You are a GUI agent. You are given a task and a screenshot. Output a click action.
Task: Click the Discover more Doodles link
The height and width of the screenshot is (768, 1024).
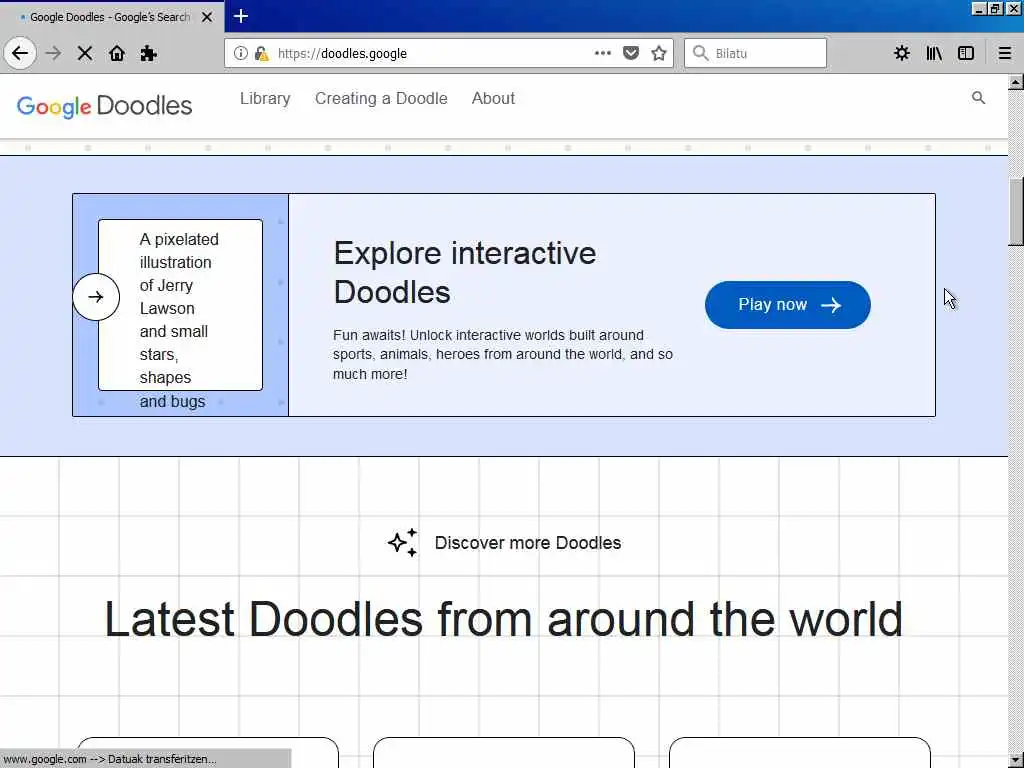click(528, 543)
